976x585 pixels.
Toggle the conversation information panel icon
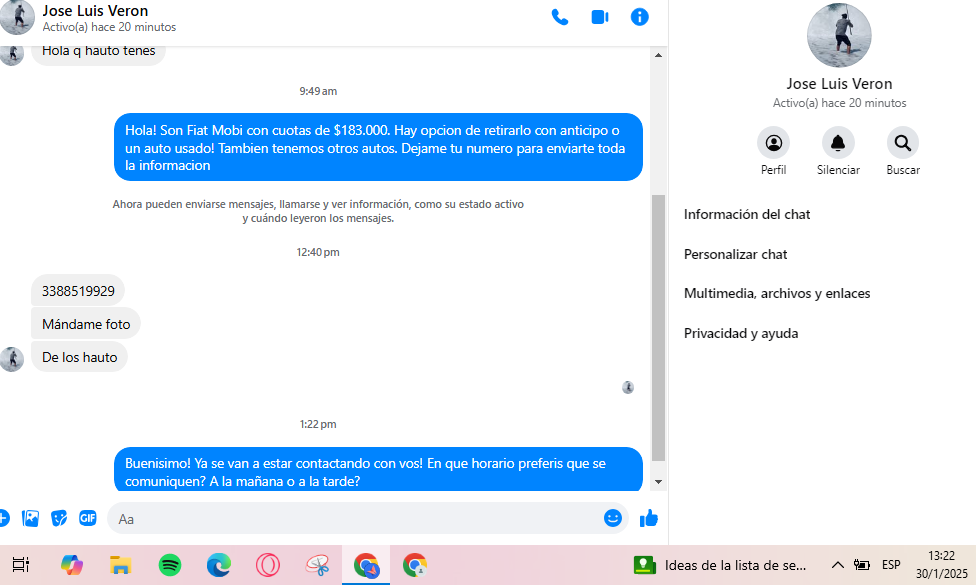[639, 17]
